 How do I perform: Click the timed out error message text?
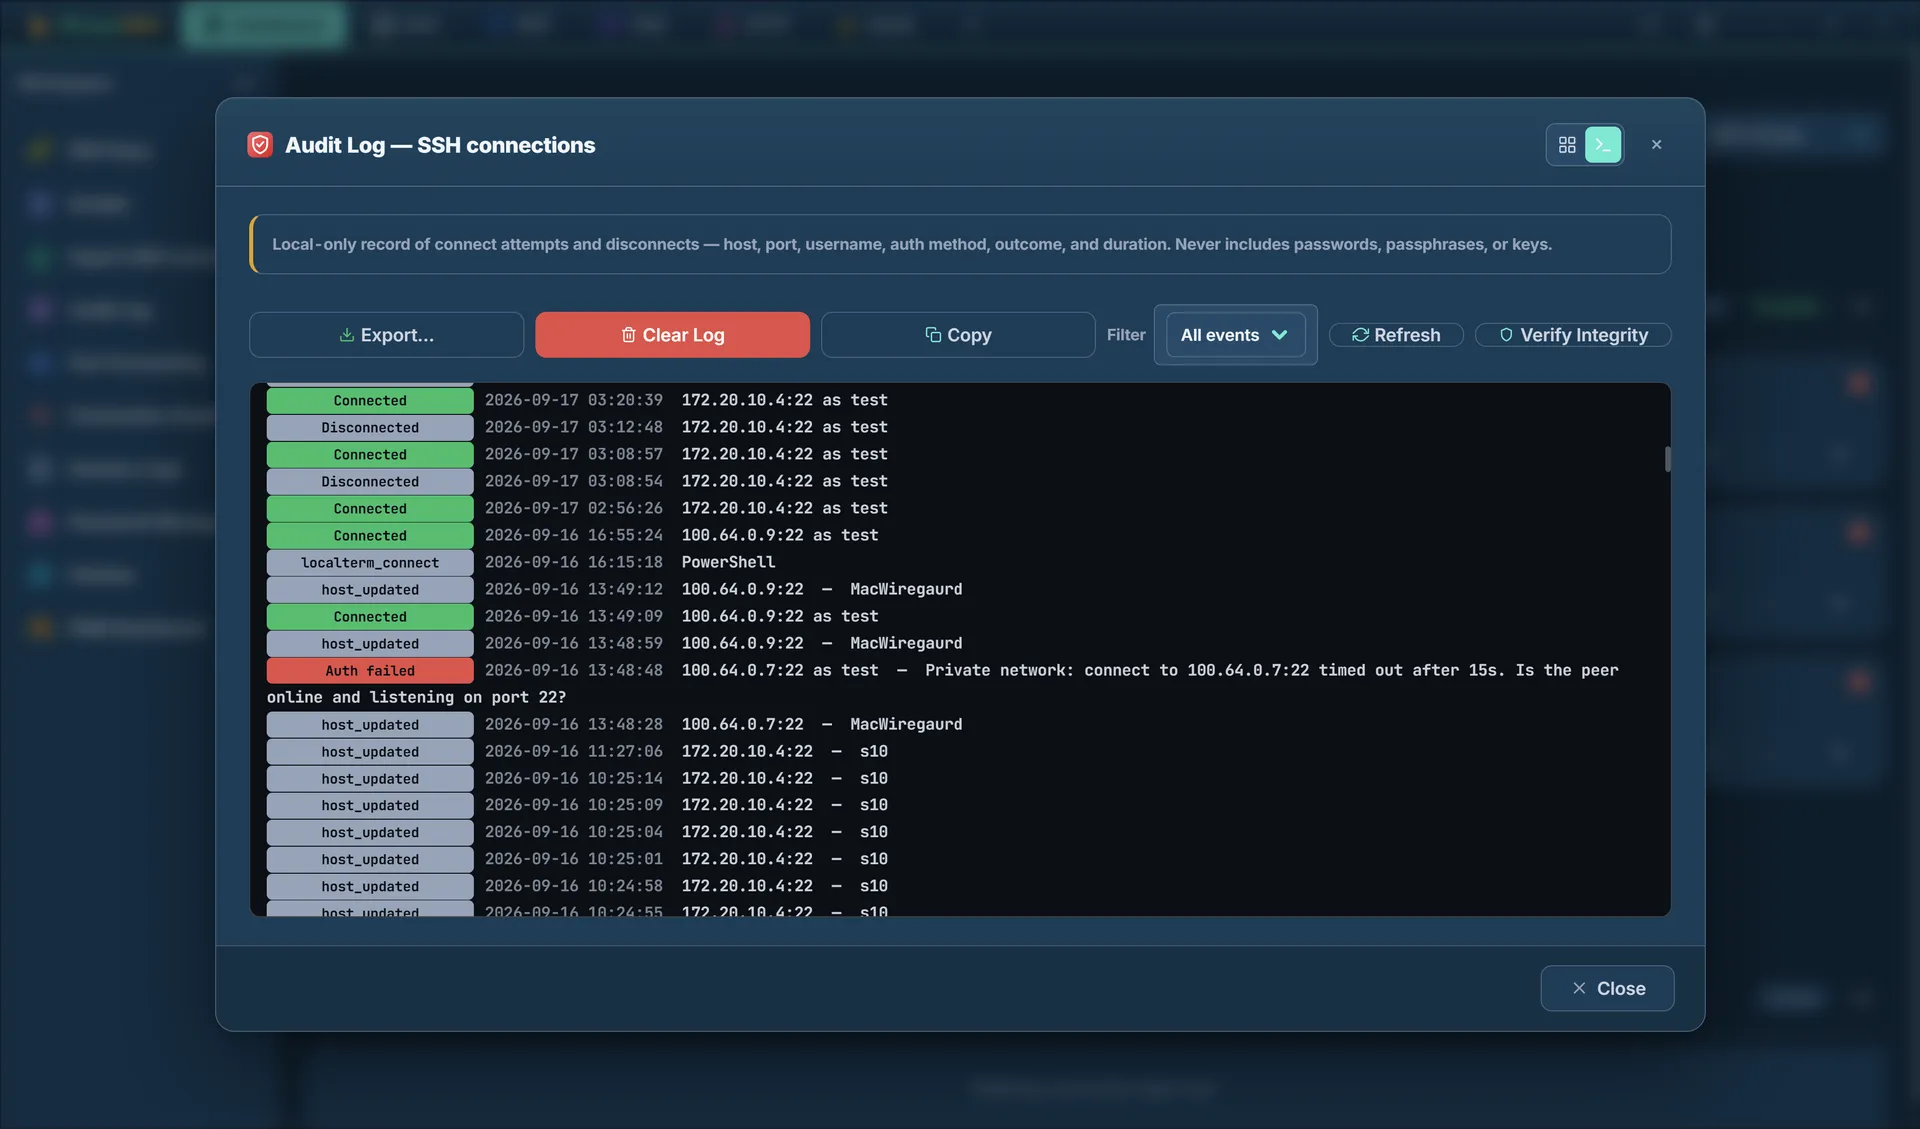coord(1271,671)
